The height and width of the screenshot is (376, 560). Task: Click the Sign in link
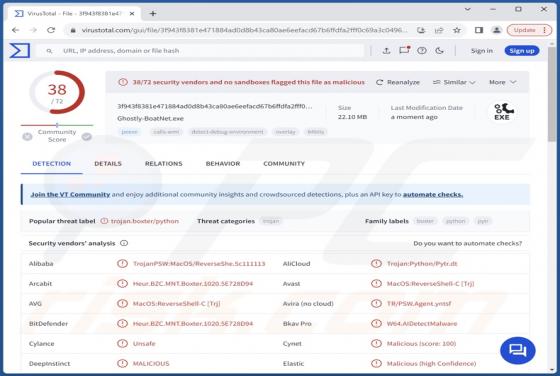pyautogui.click(x=481, y=51)
